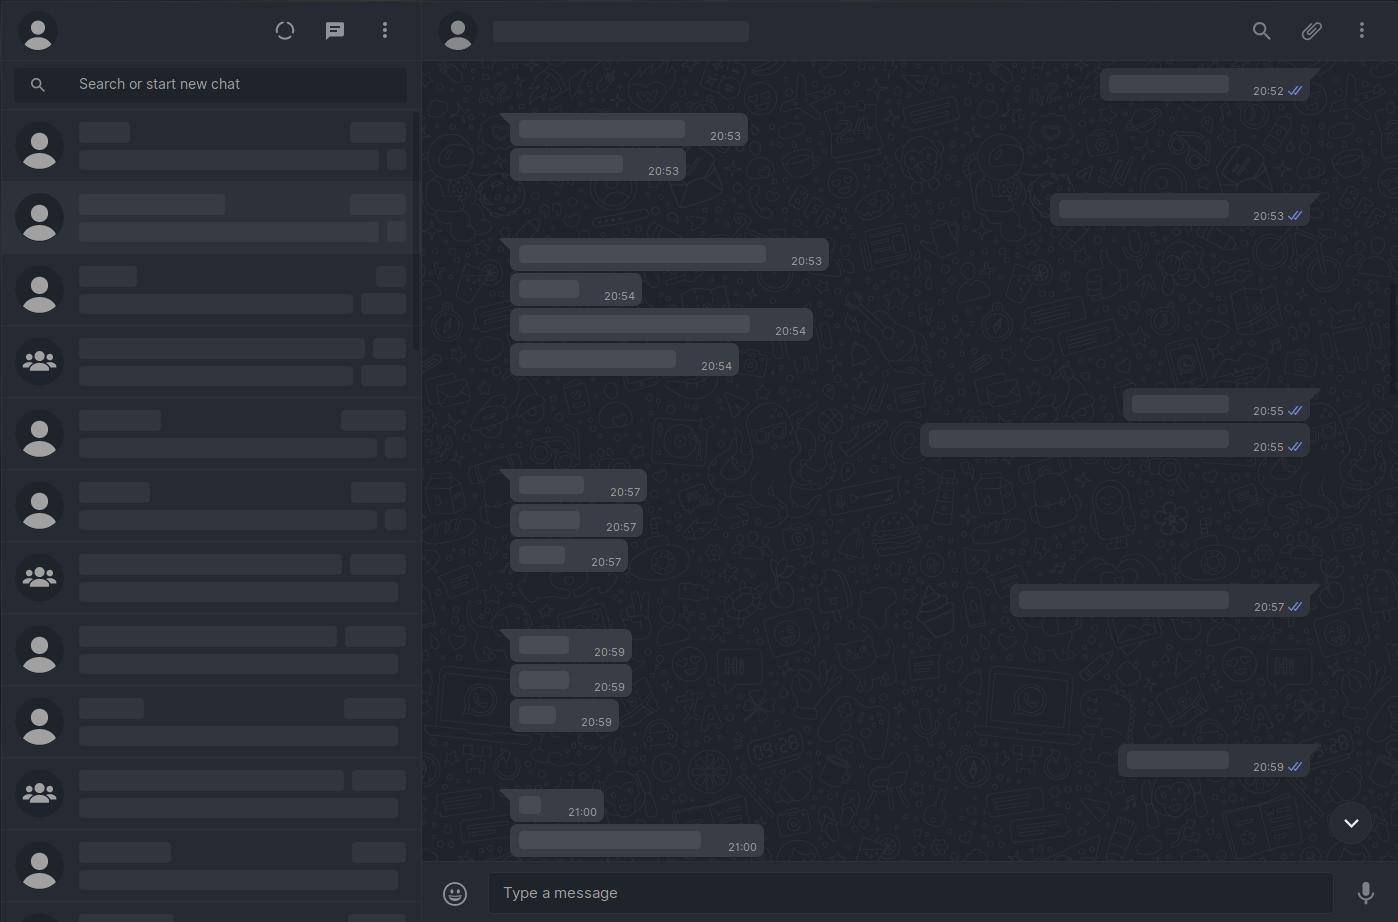Search messages in the open conversation

pyautogui.click(x=1262, y=31)
